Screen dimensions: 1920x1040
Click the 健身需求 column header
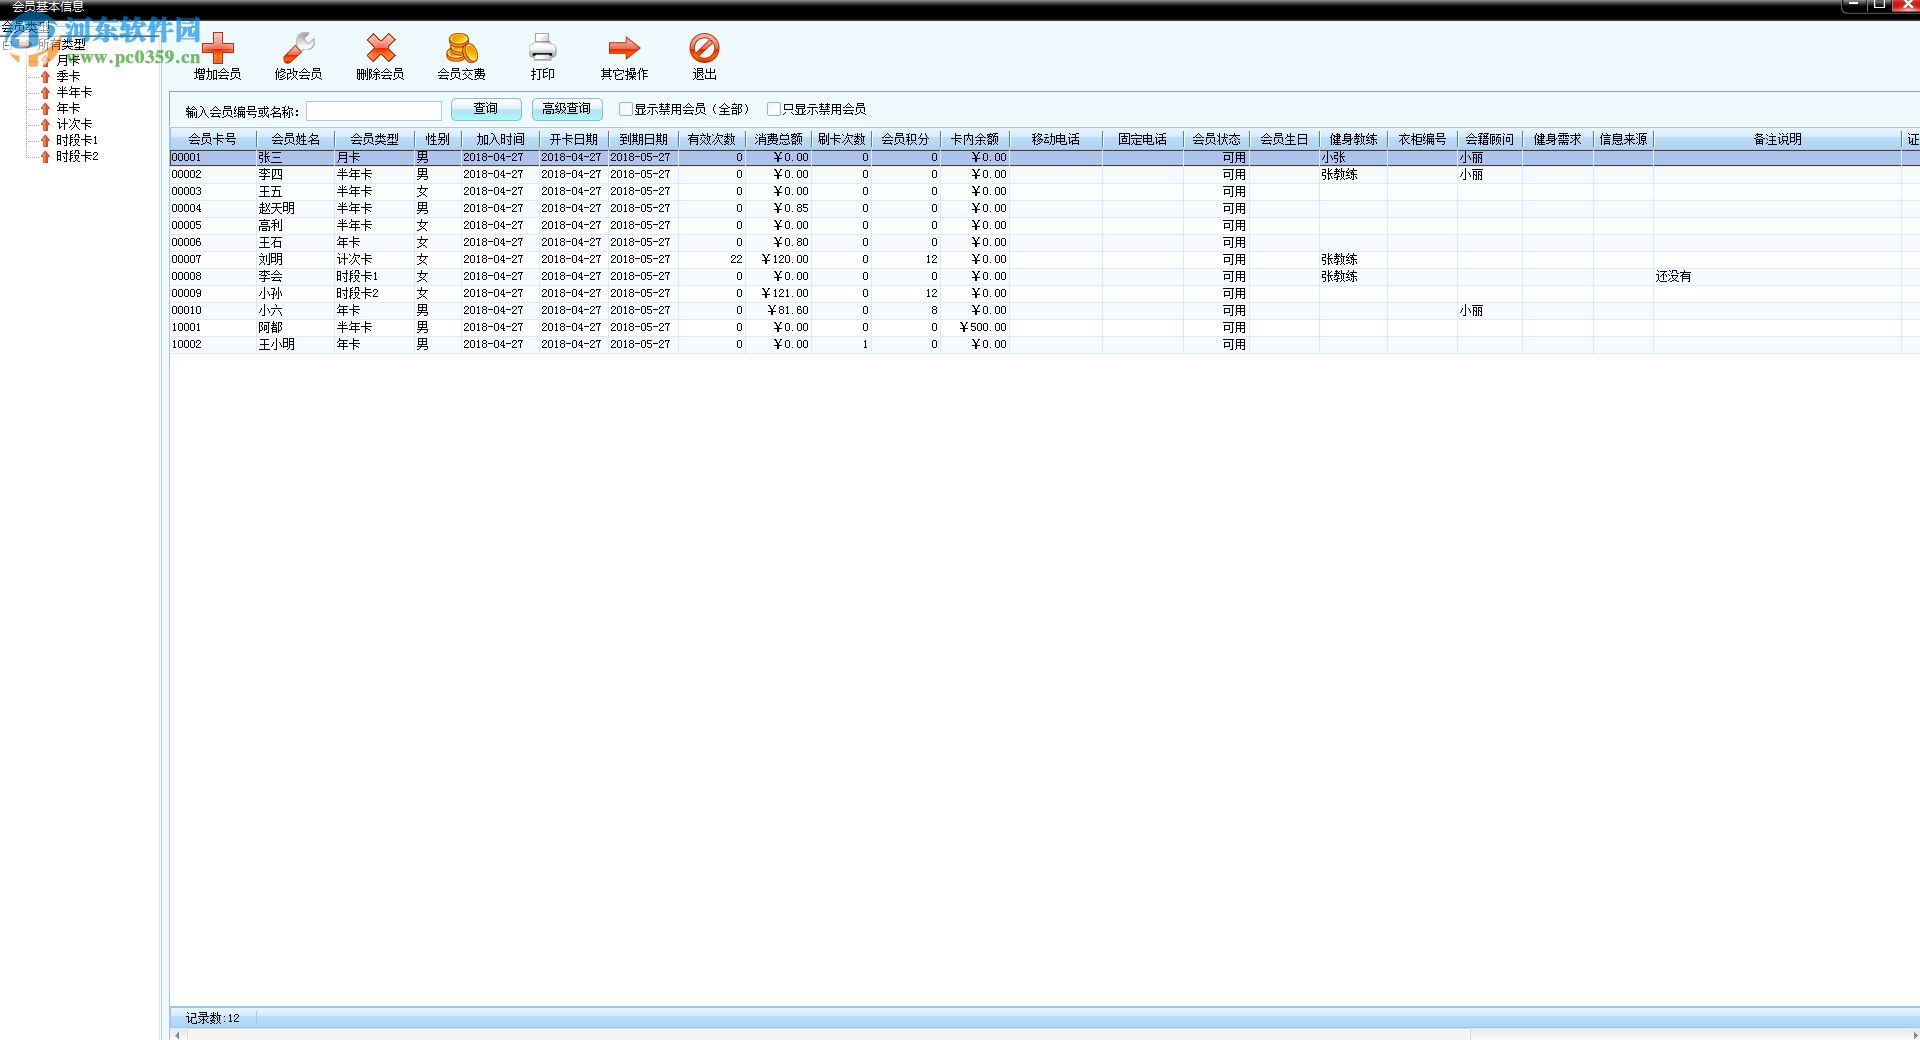tap(1558, 139)
